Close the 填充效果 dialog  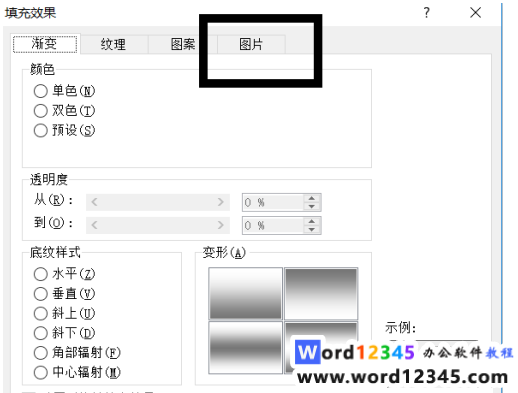coord(476,13)
